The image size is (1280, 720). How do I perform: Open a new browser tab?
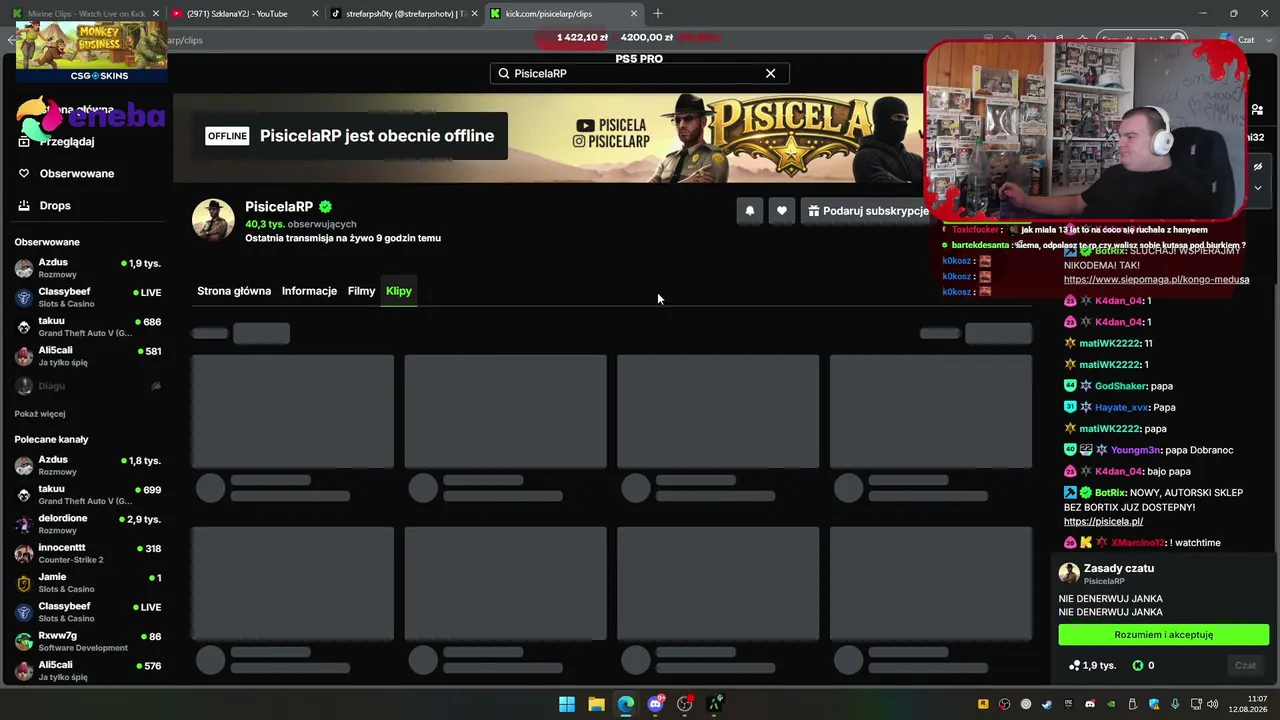(658, 14)
